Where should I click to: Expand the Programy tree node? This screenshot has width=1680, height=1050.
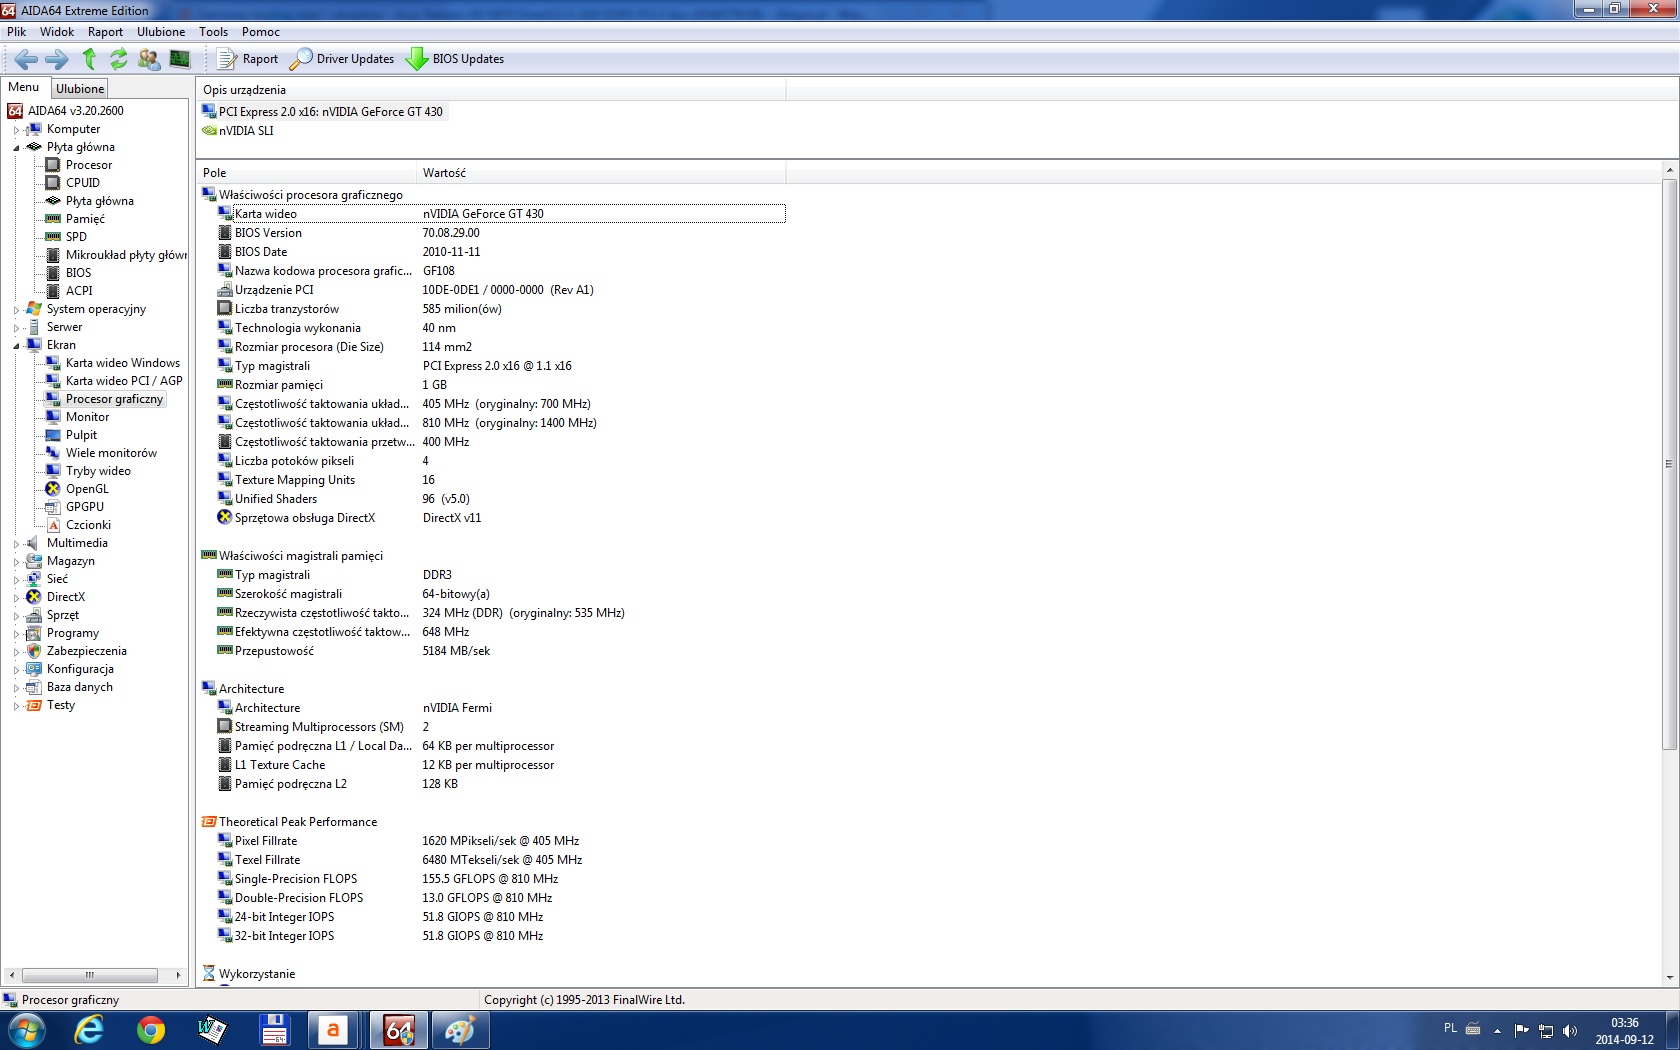[x=16, y=634]
